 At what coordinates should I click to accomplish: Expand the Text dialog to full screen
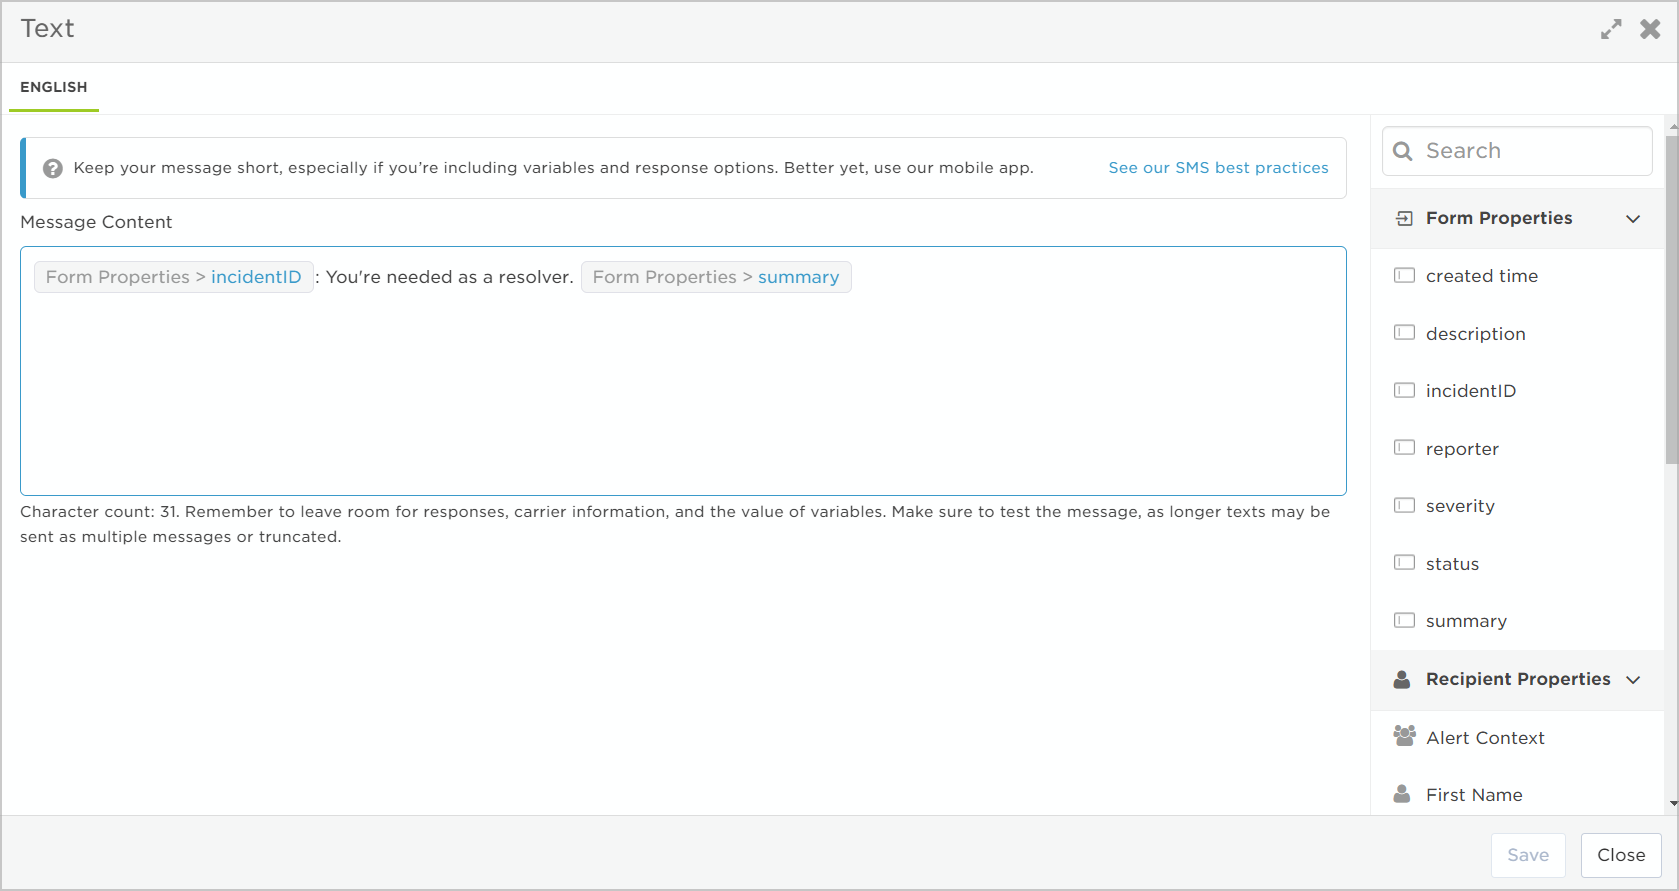(1611, 30)
